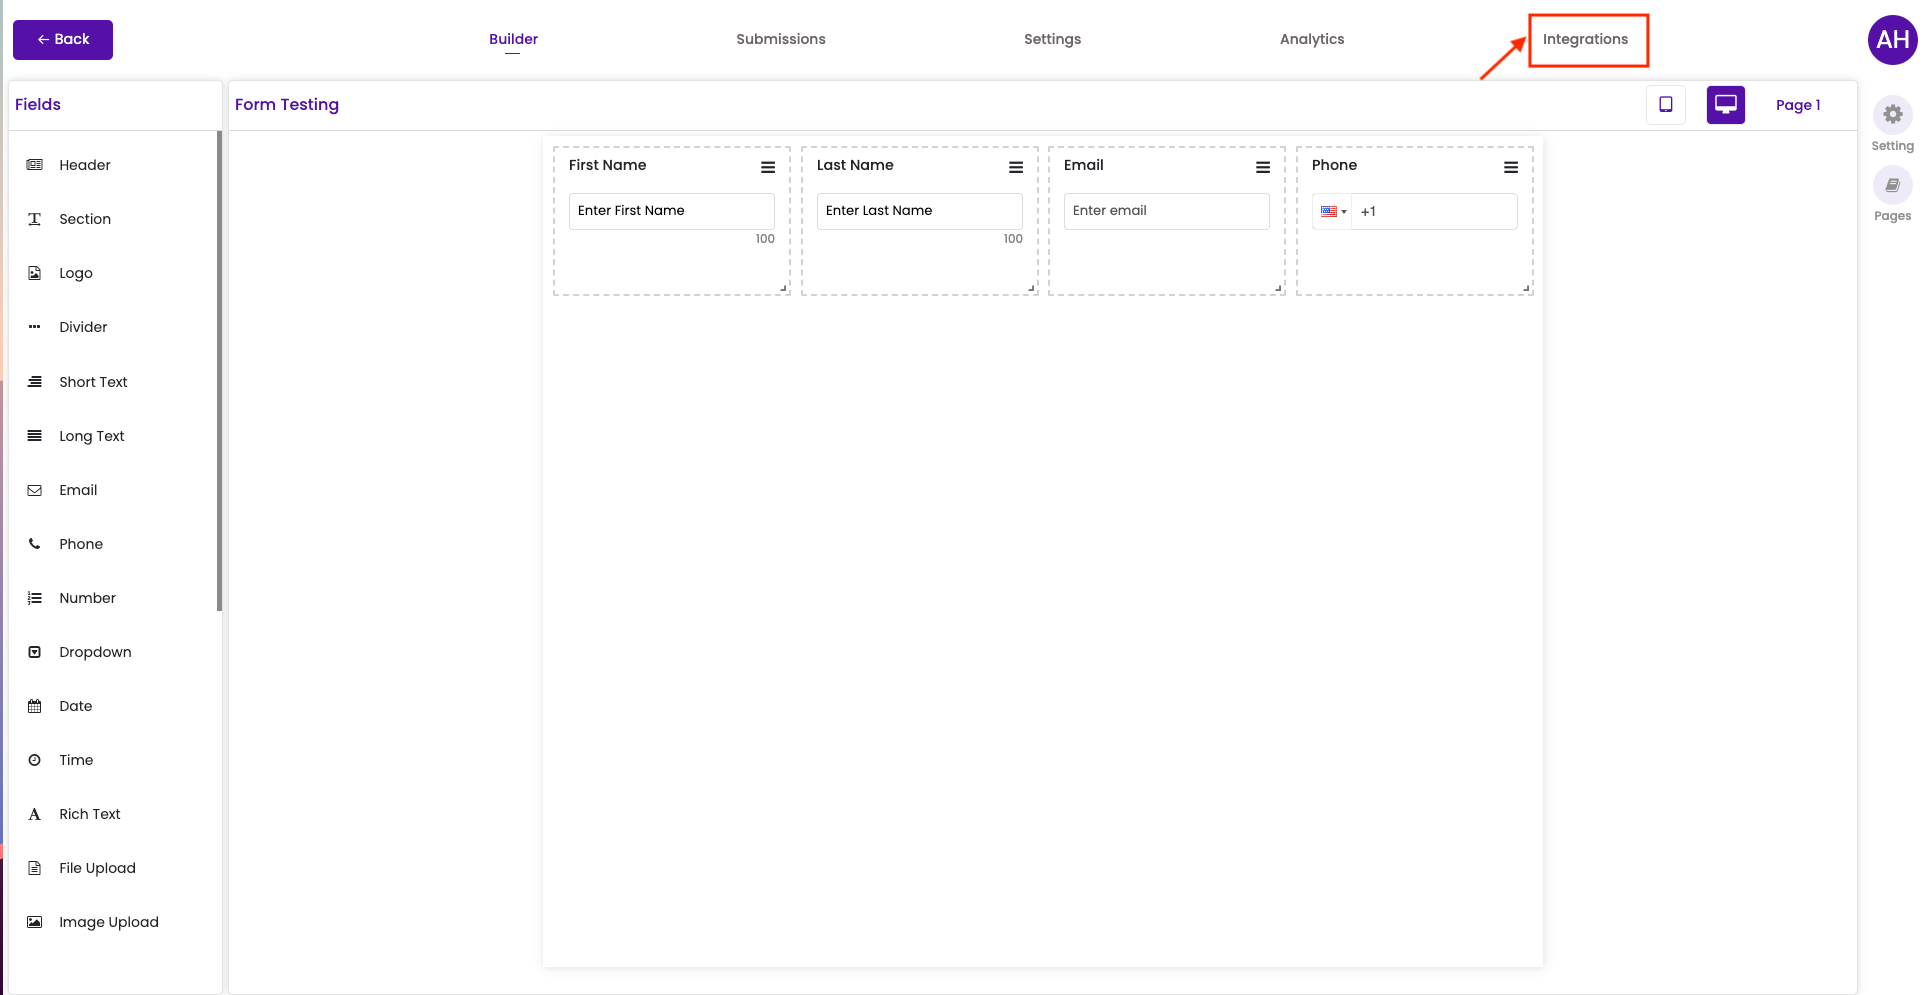Go back using the Back button
Viewport: 1923px width, 995px height.
point(63,40)
